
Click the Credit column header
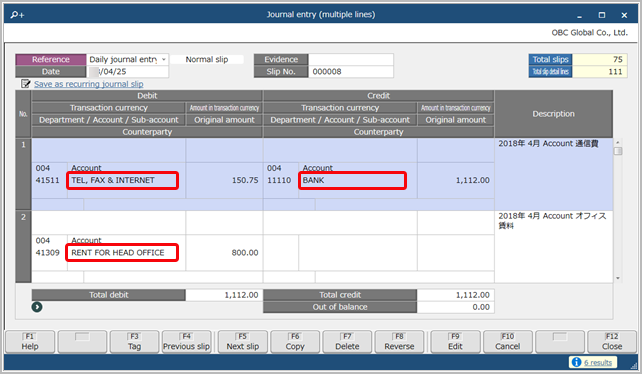click(378, 96)
